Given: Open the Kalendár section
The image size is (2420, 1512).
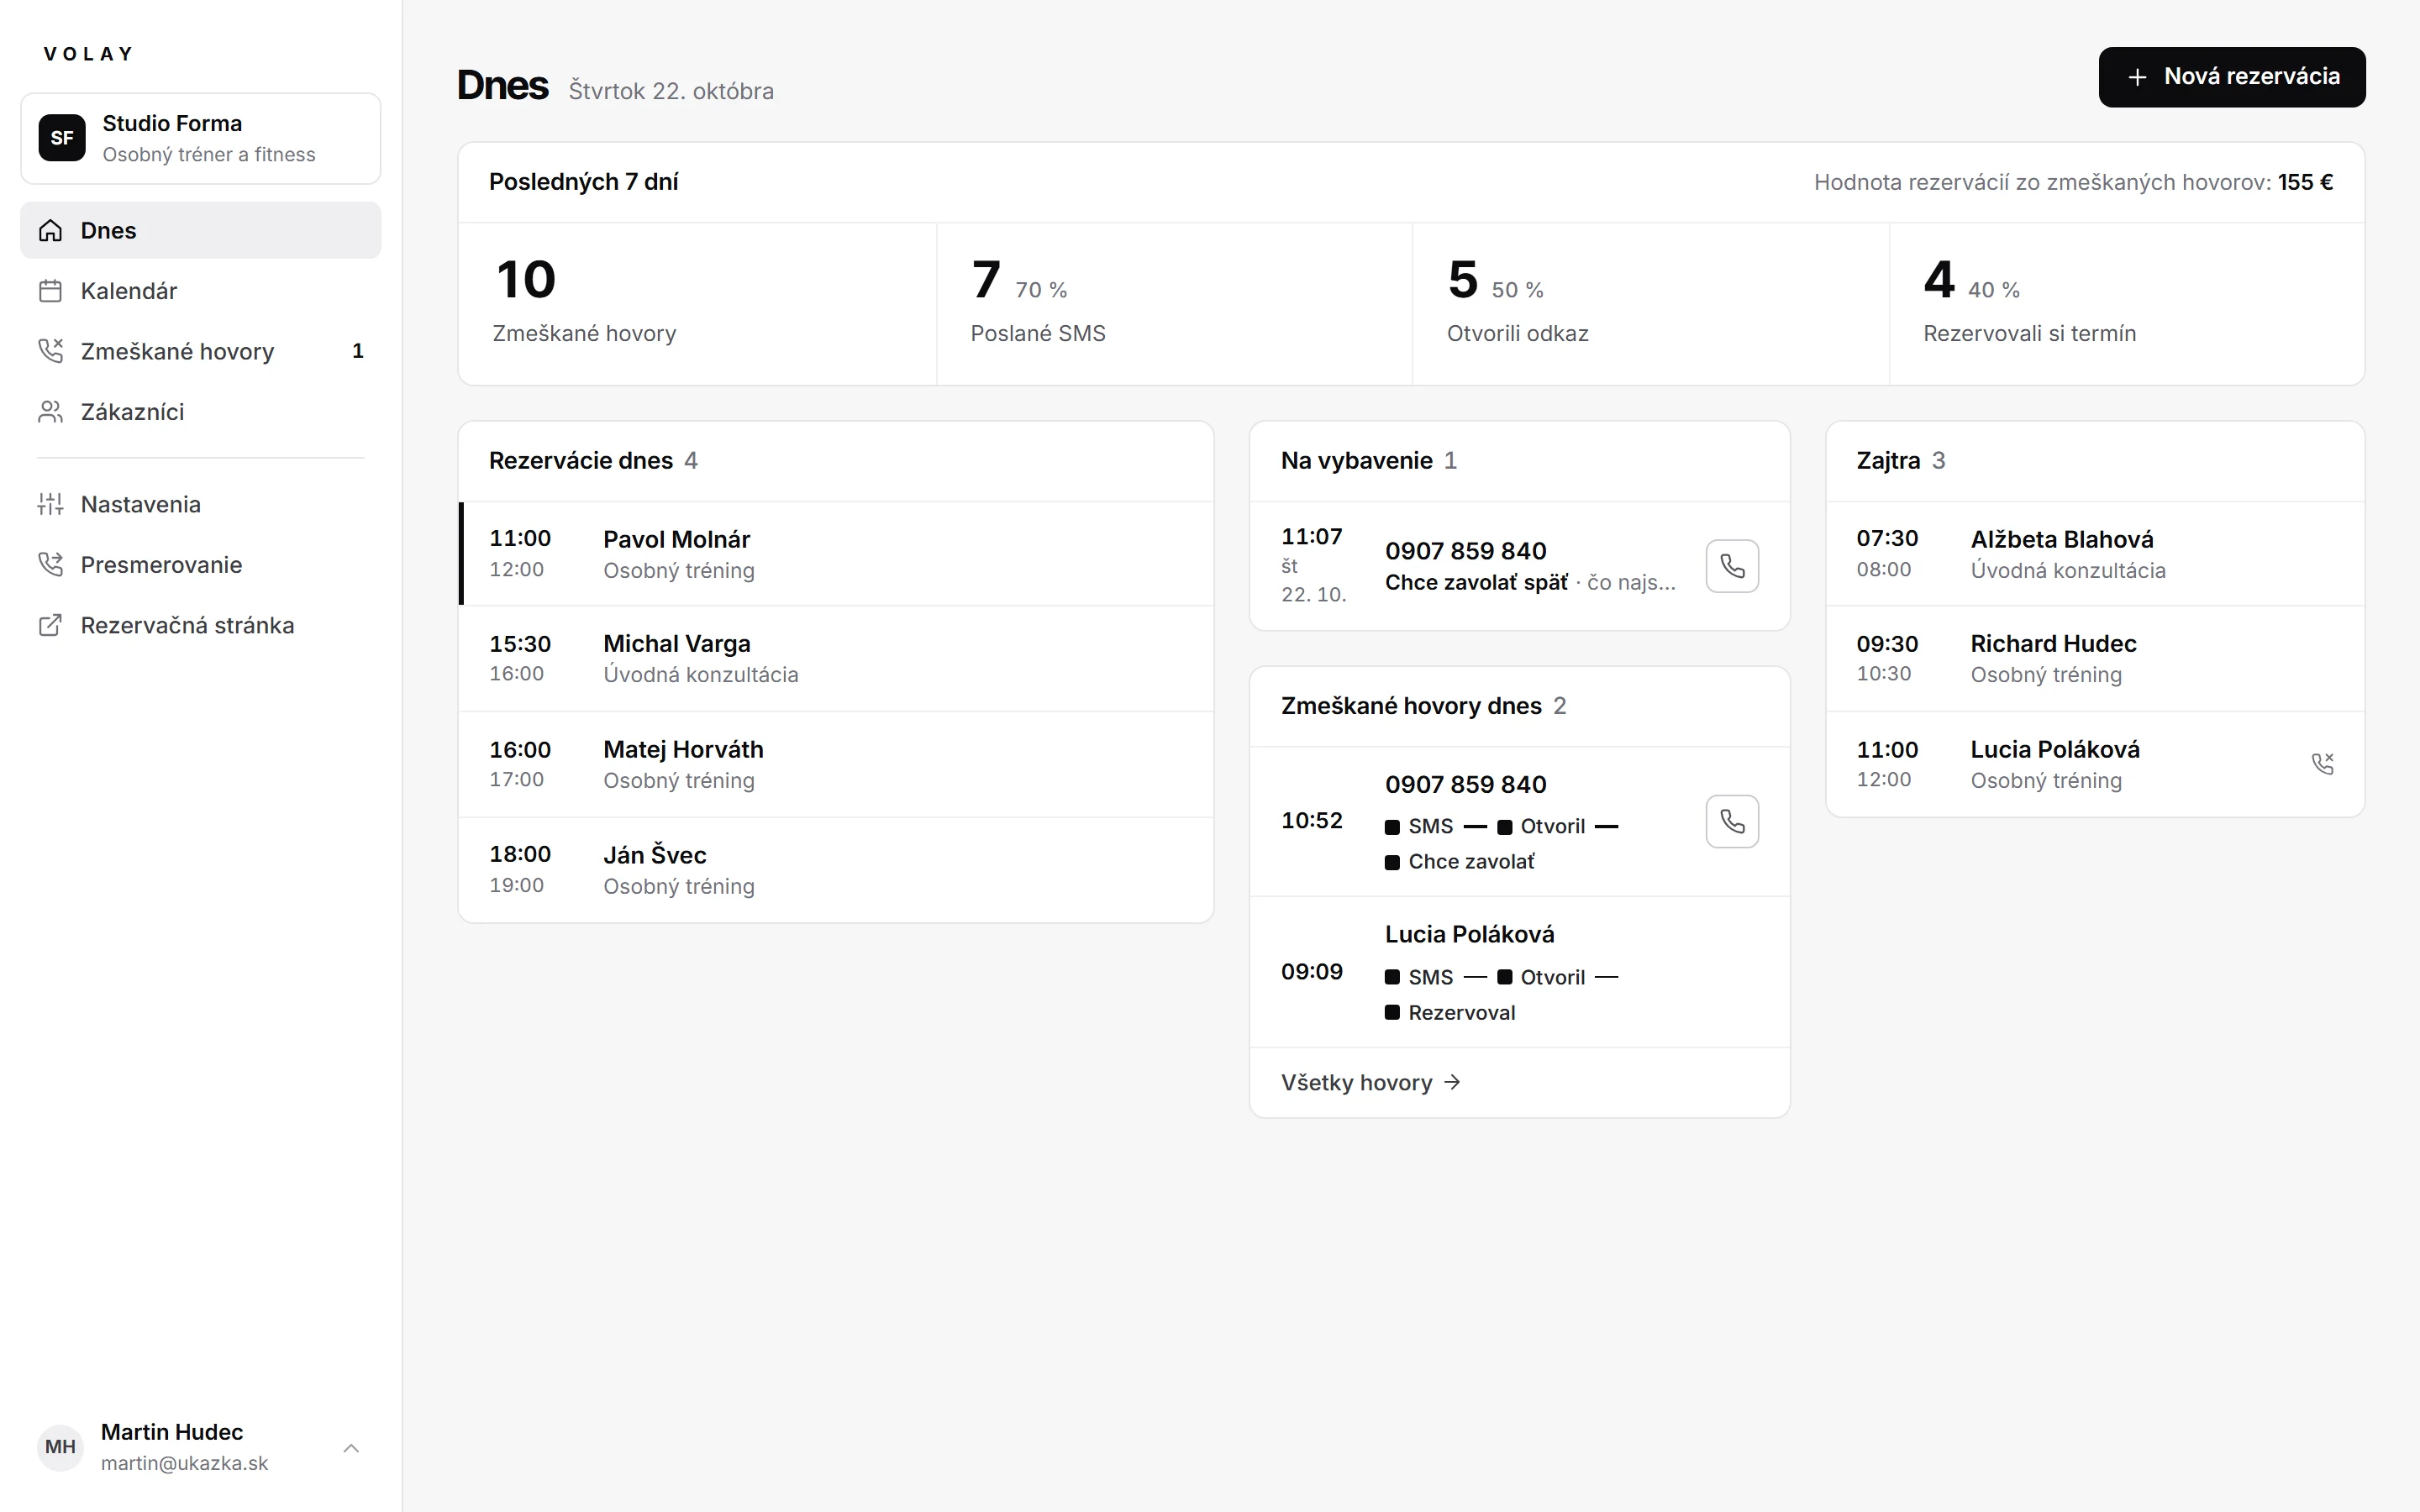Looking at the screenshot, I should (x=201, y=291).
